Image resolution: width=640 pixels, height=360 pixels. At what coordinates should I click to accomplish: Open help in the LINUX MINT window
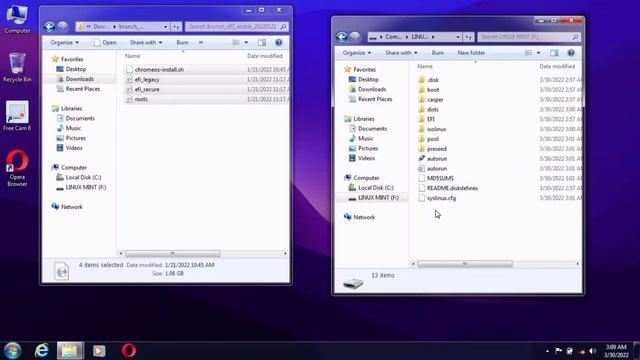pos(571,53)
